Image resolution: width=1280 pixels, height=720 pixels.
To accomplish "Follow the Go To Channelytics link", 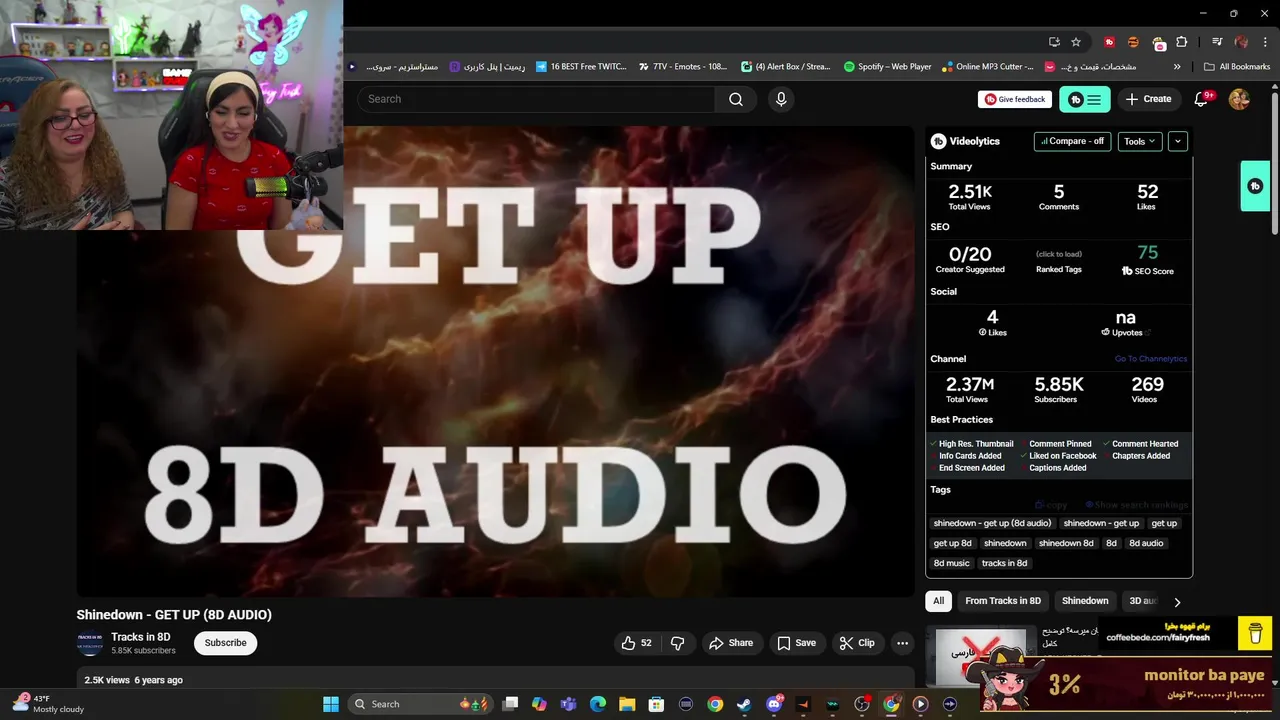I will (1151, 359).
